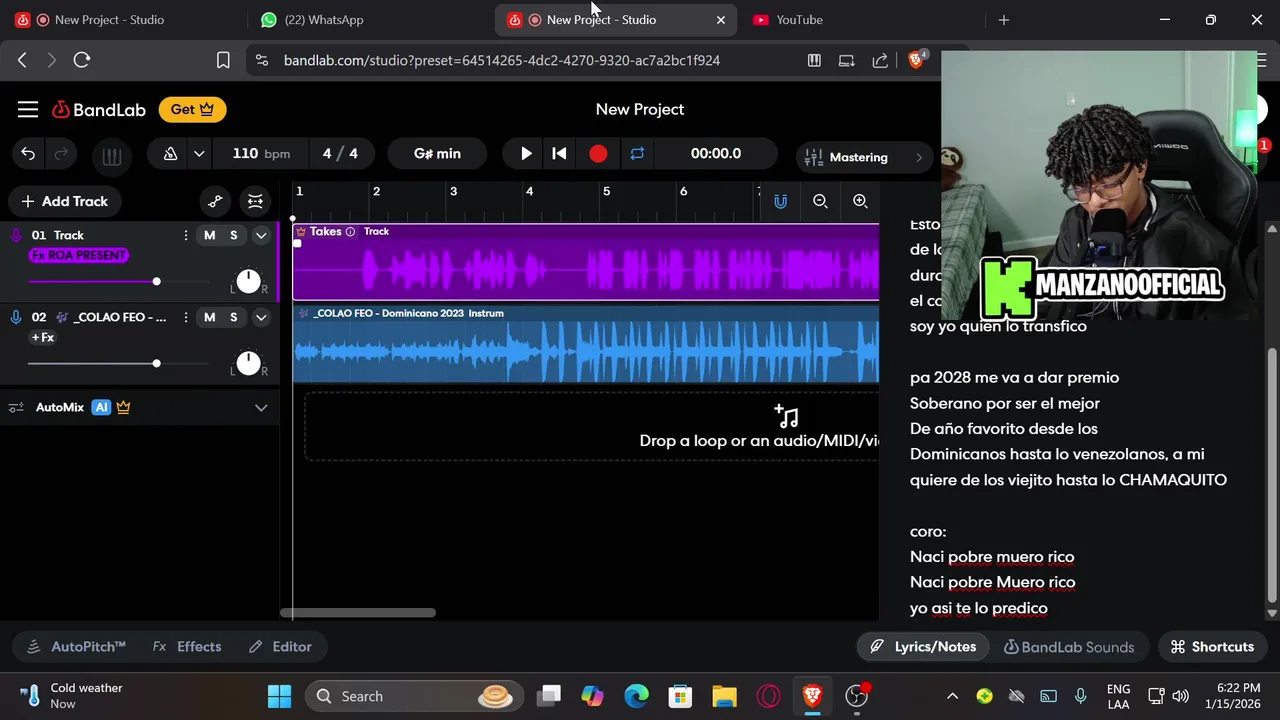This screenshot has height=720, width=1280.
Task: Open the virtual piano keyboard icon
Action: (111, 155)
